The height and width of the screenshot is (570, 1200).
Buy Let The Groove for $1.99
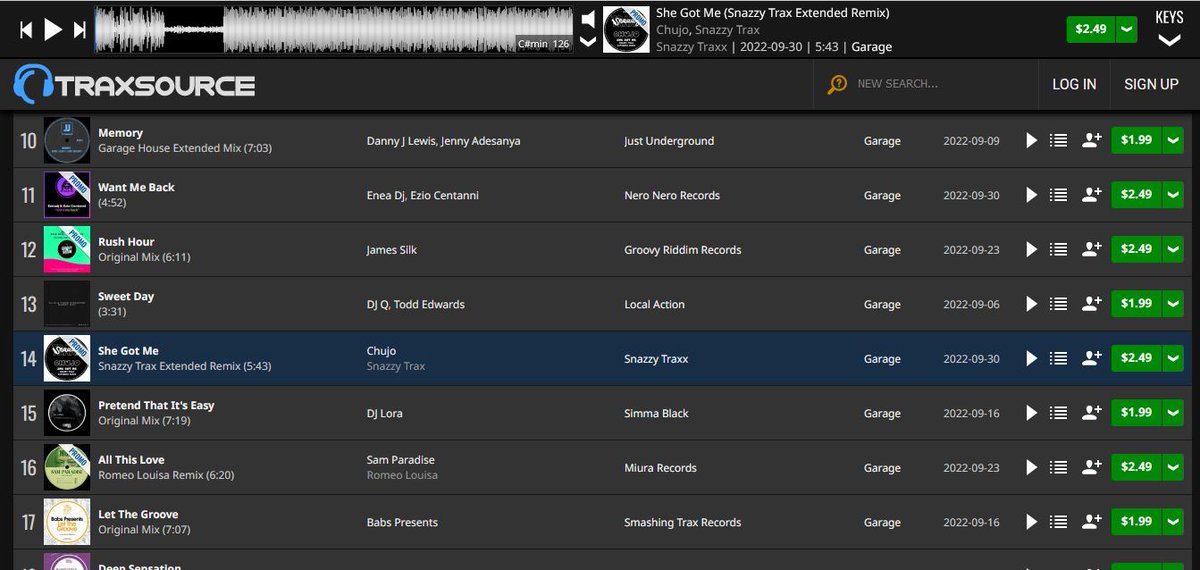pyautogui.click(x=1136, y=522)
